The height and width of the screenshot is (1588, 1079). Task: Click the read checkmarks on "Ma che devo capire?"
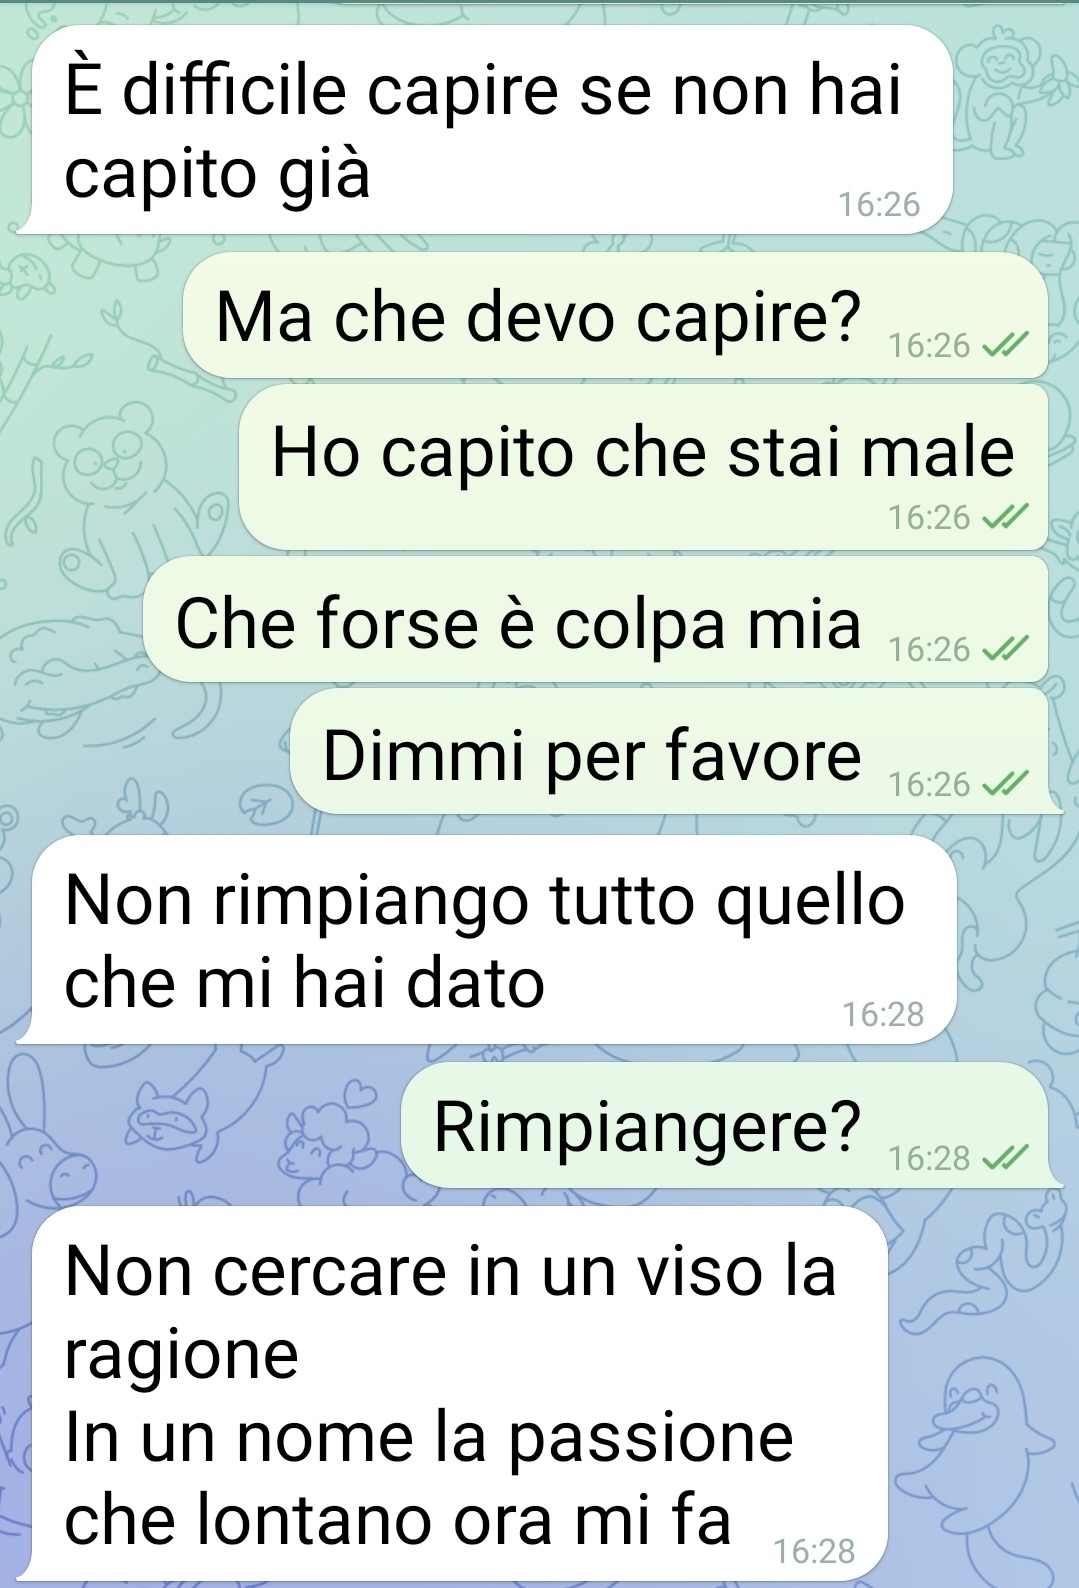pos(1004,346)
